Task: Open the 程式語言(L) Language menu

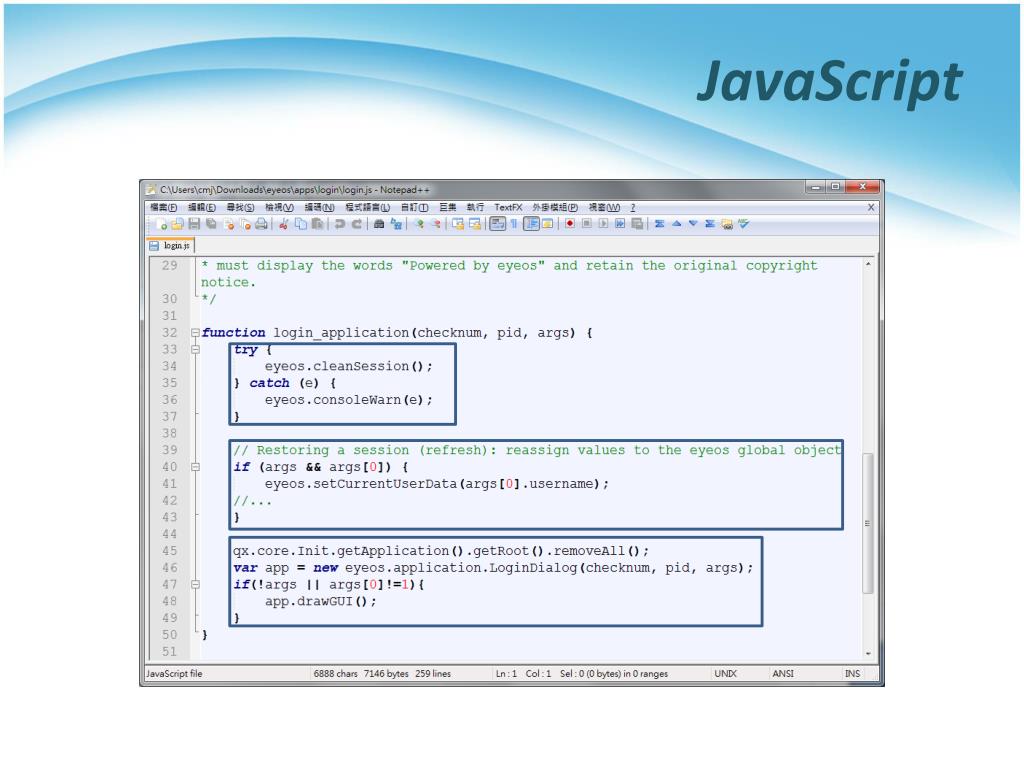Action: 368,207
